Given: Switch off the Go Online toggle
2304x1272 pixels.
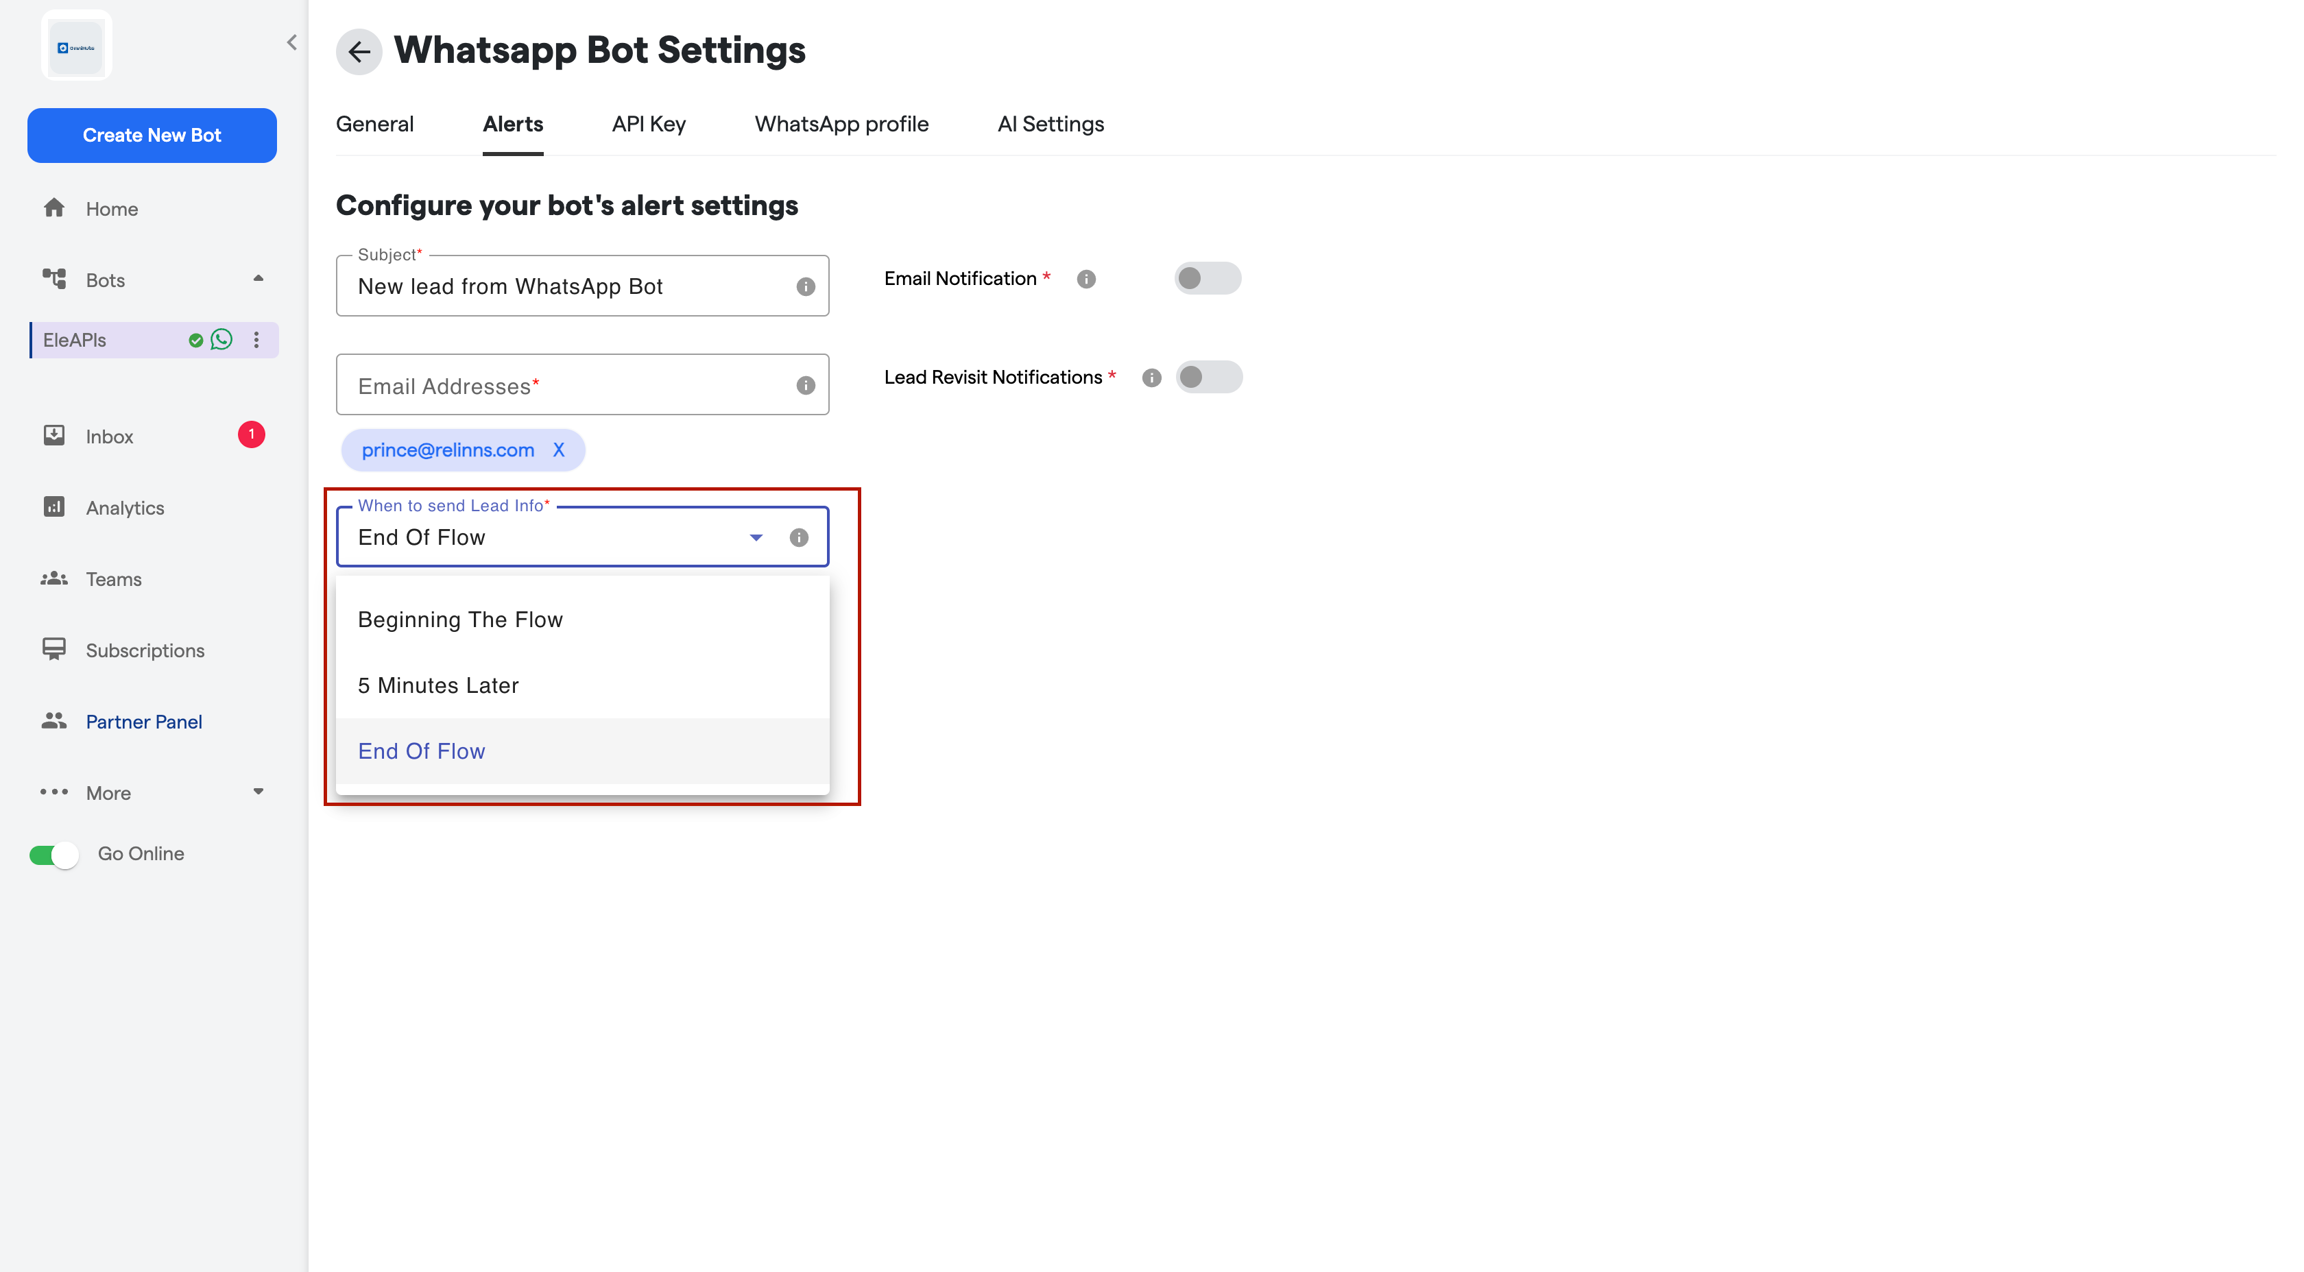Looking at the screenshot, I should pos(54,855).
